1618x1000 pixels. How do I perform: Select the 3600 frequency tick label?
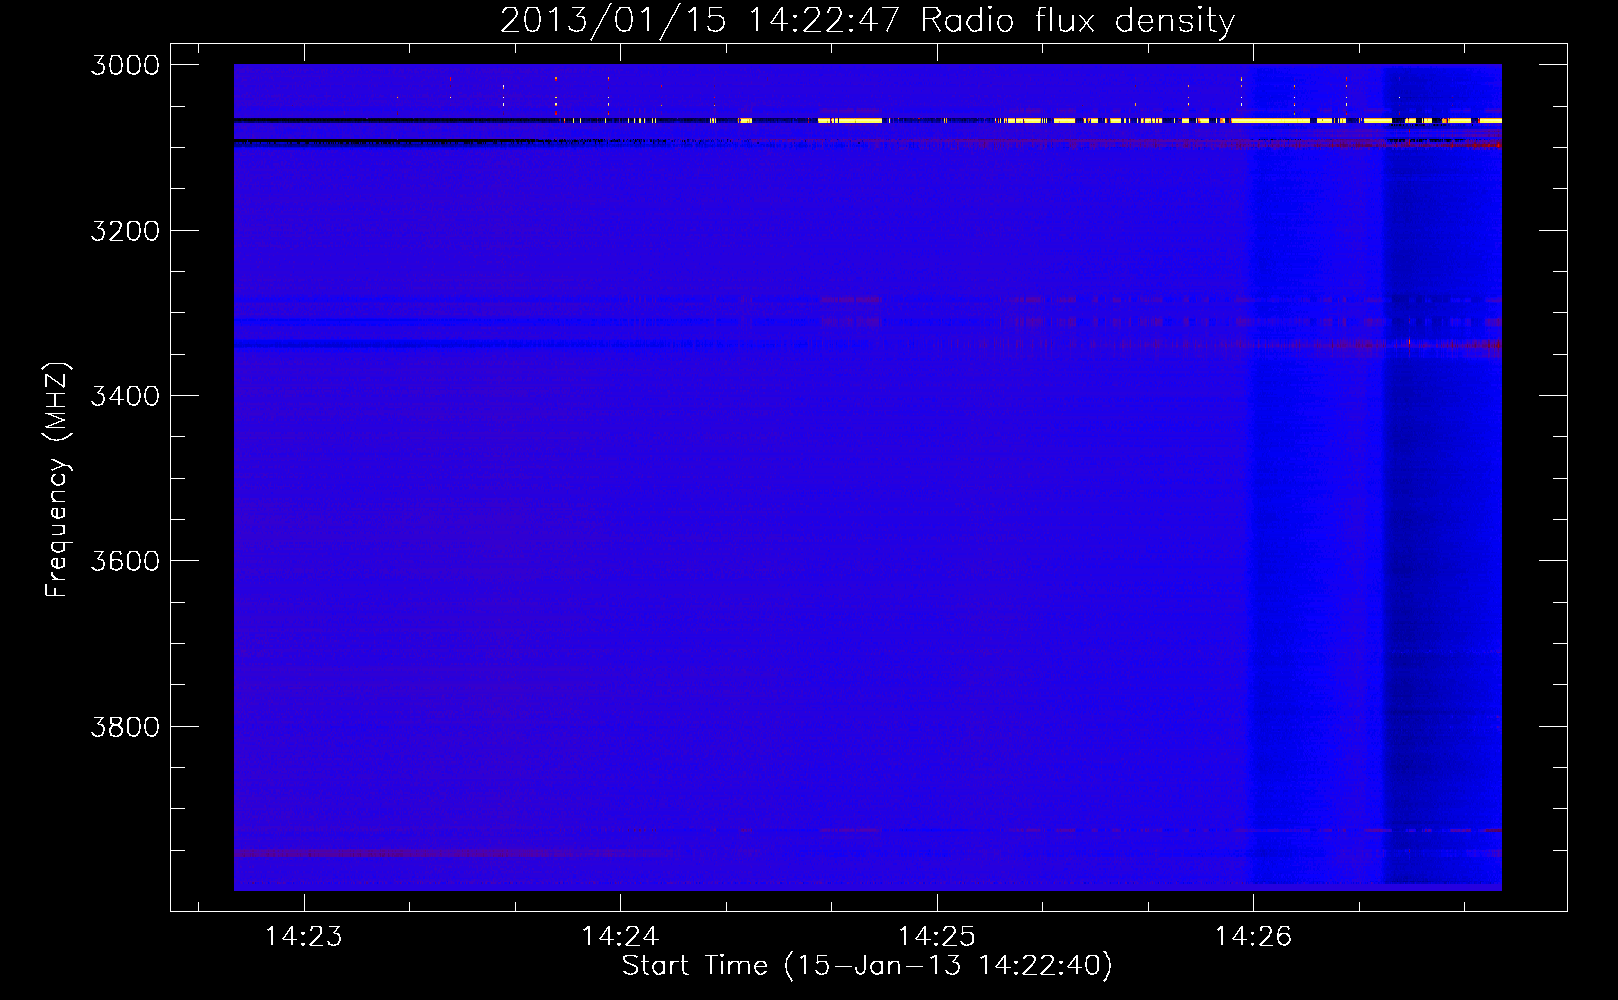click(125, 561)
